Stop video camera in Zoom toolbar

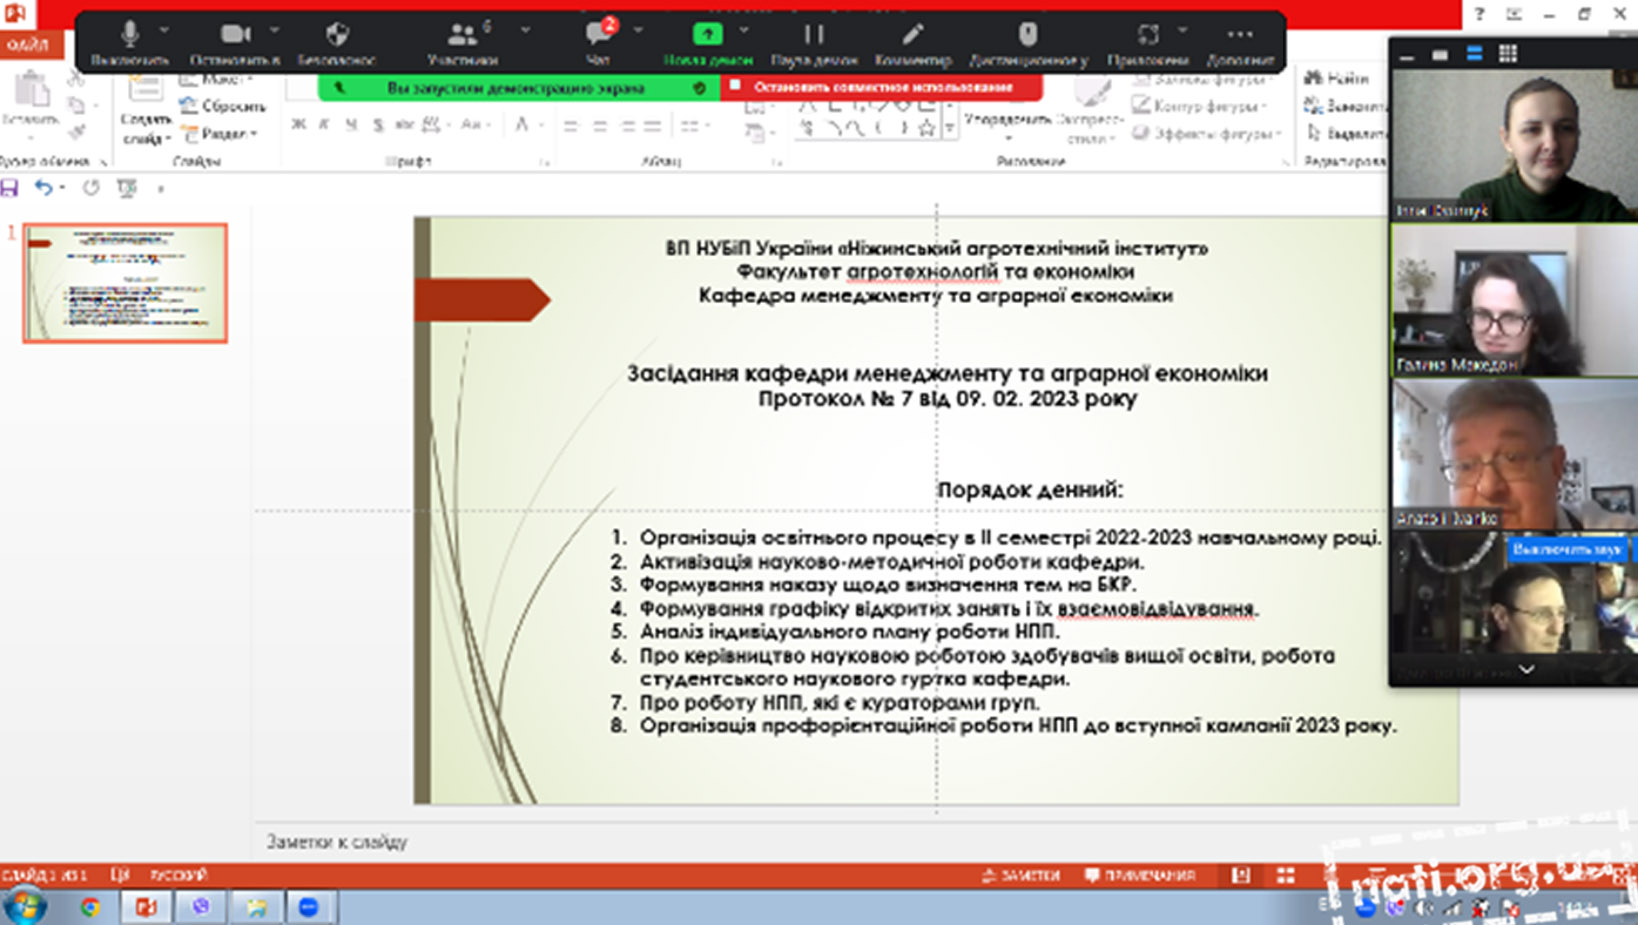pyautogui.click(x=235, y=42)
